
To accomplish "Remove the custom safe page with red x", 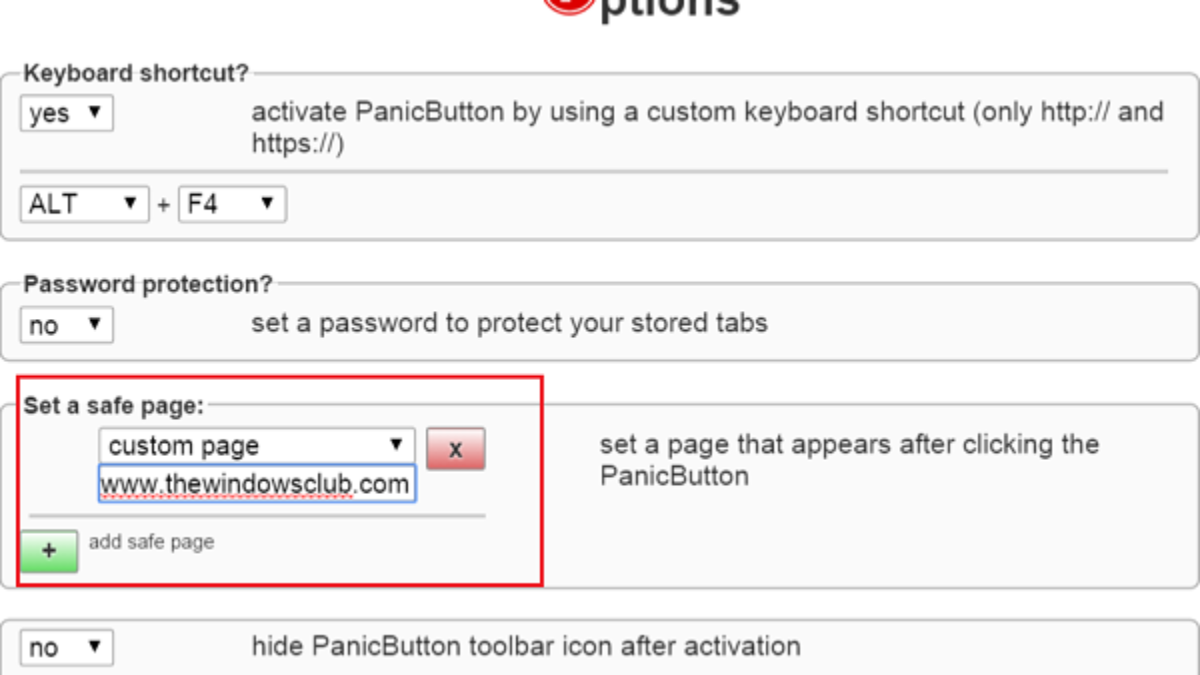I will [x=455, y=449].
